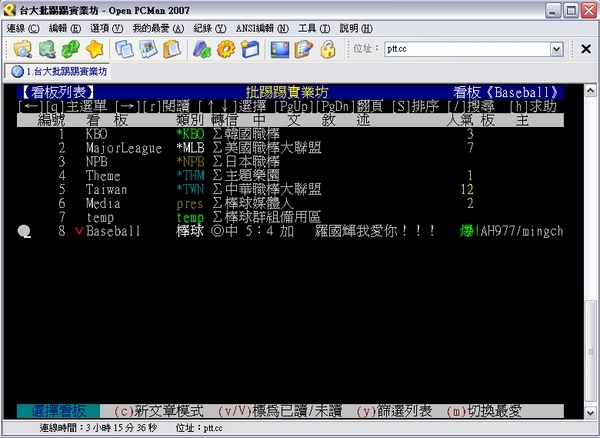Click the 【看板列表】 header text
Image resolution: width=600 pixels, height=438 pixels.
tap(58, 92)
